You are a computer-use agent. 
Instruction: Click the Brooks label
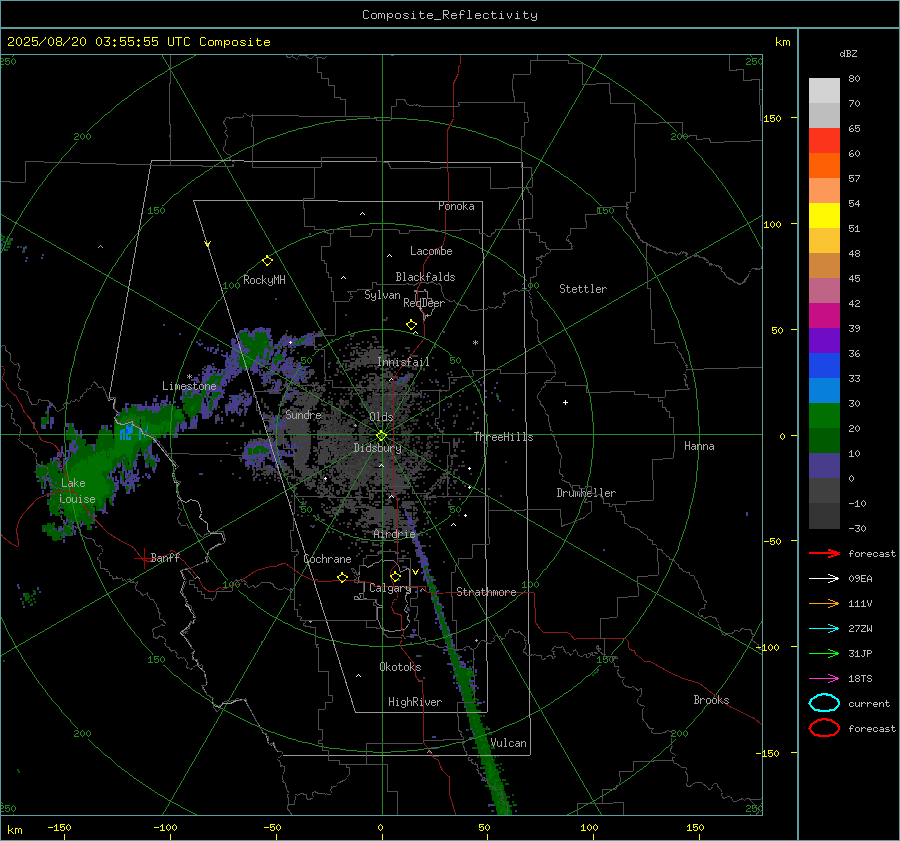tap(711, 700)
